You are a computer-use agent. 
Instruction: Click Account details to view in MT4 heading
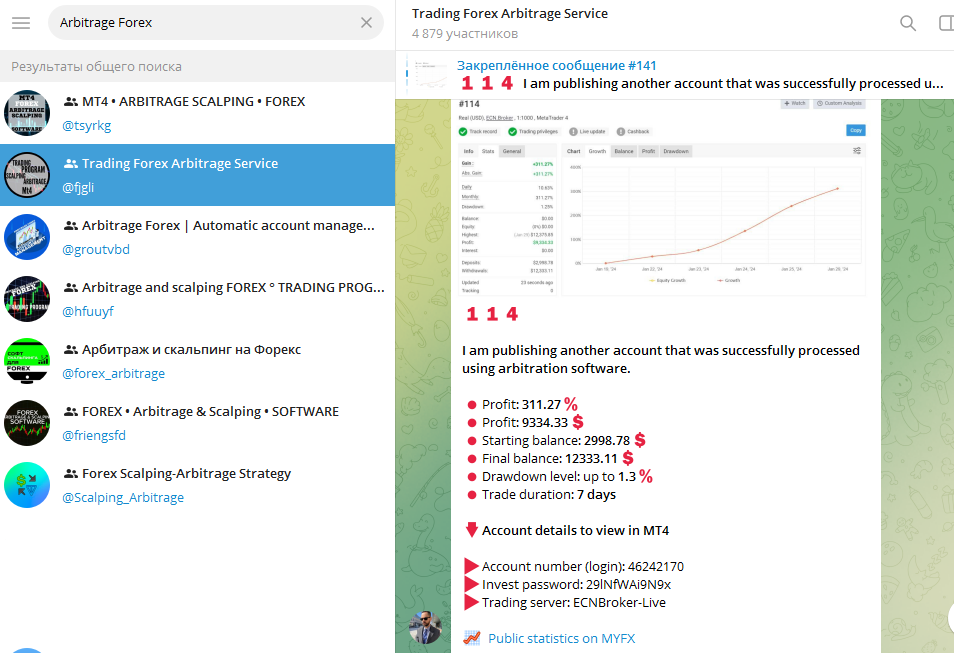567,531
